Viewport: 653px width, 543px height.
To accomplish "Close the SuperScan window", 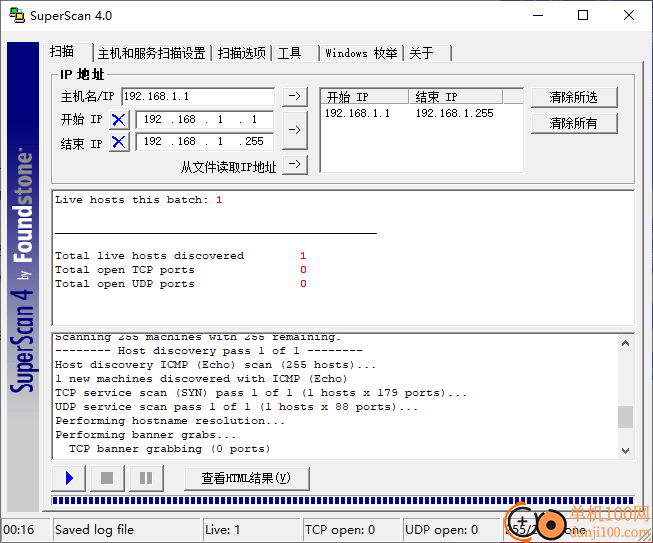I will pos(629,15).
